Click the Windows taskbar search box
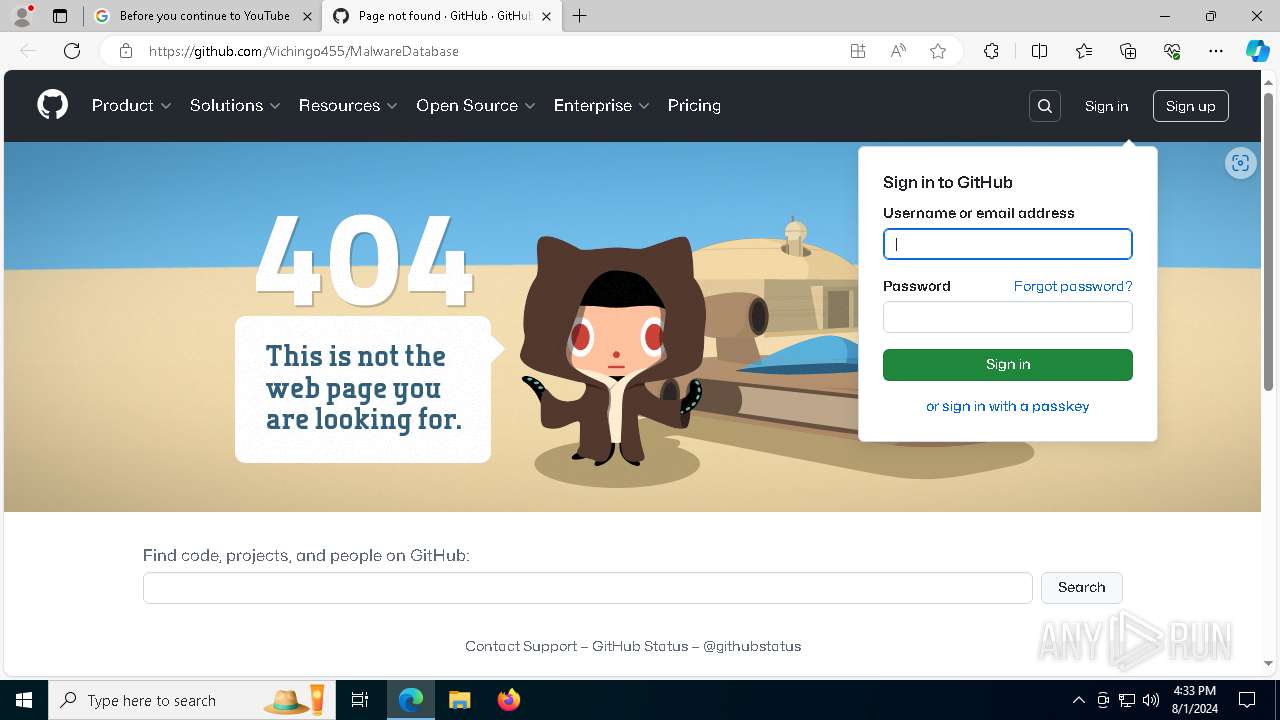1280x720 pixels. 191,700
